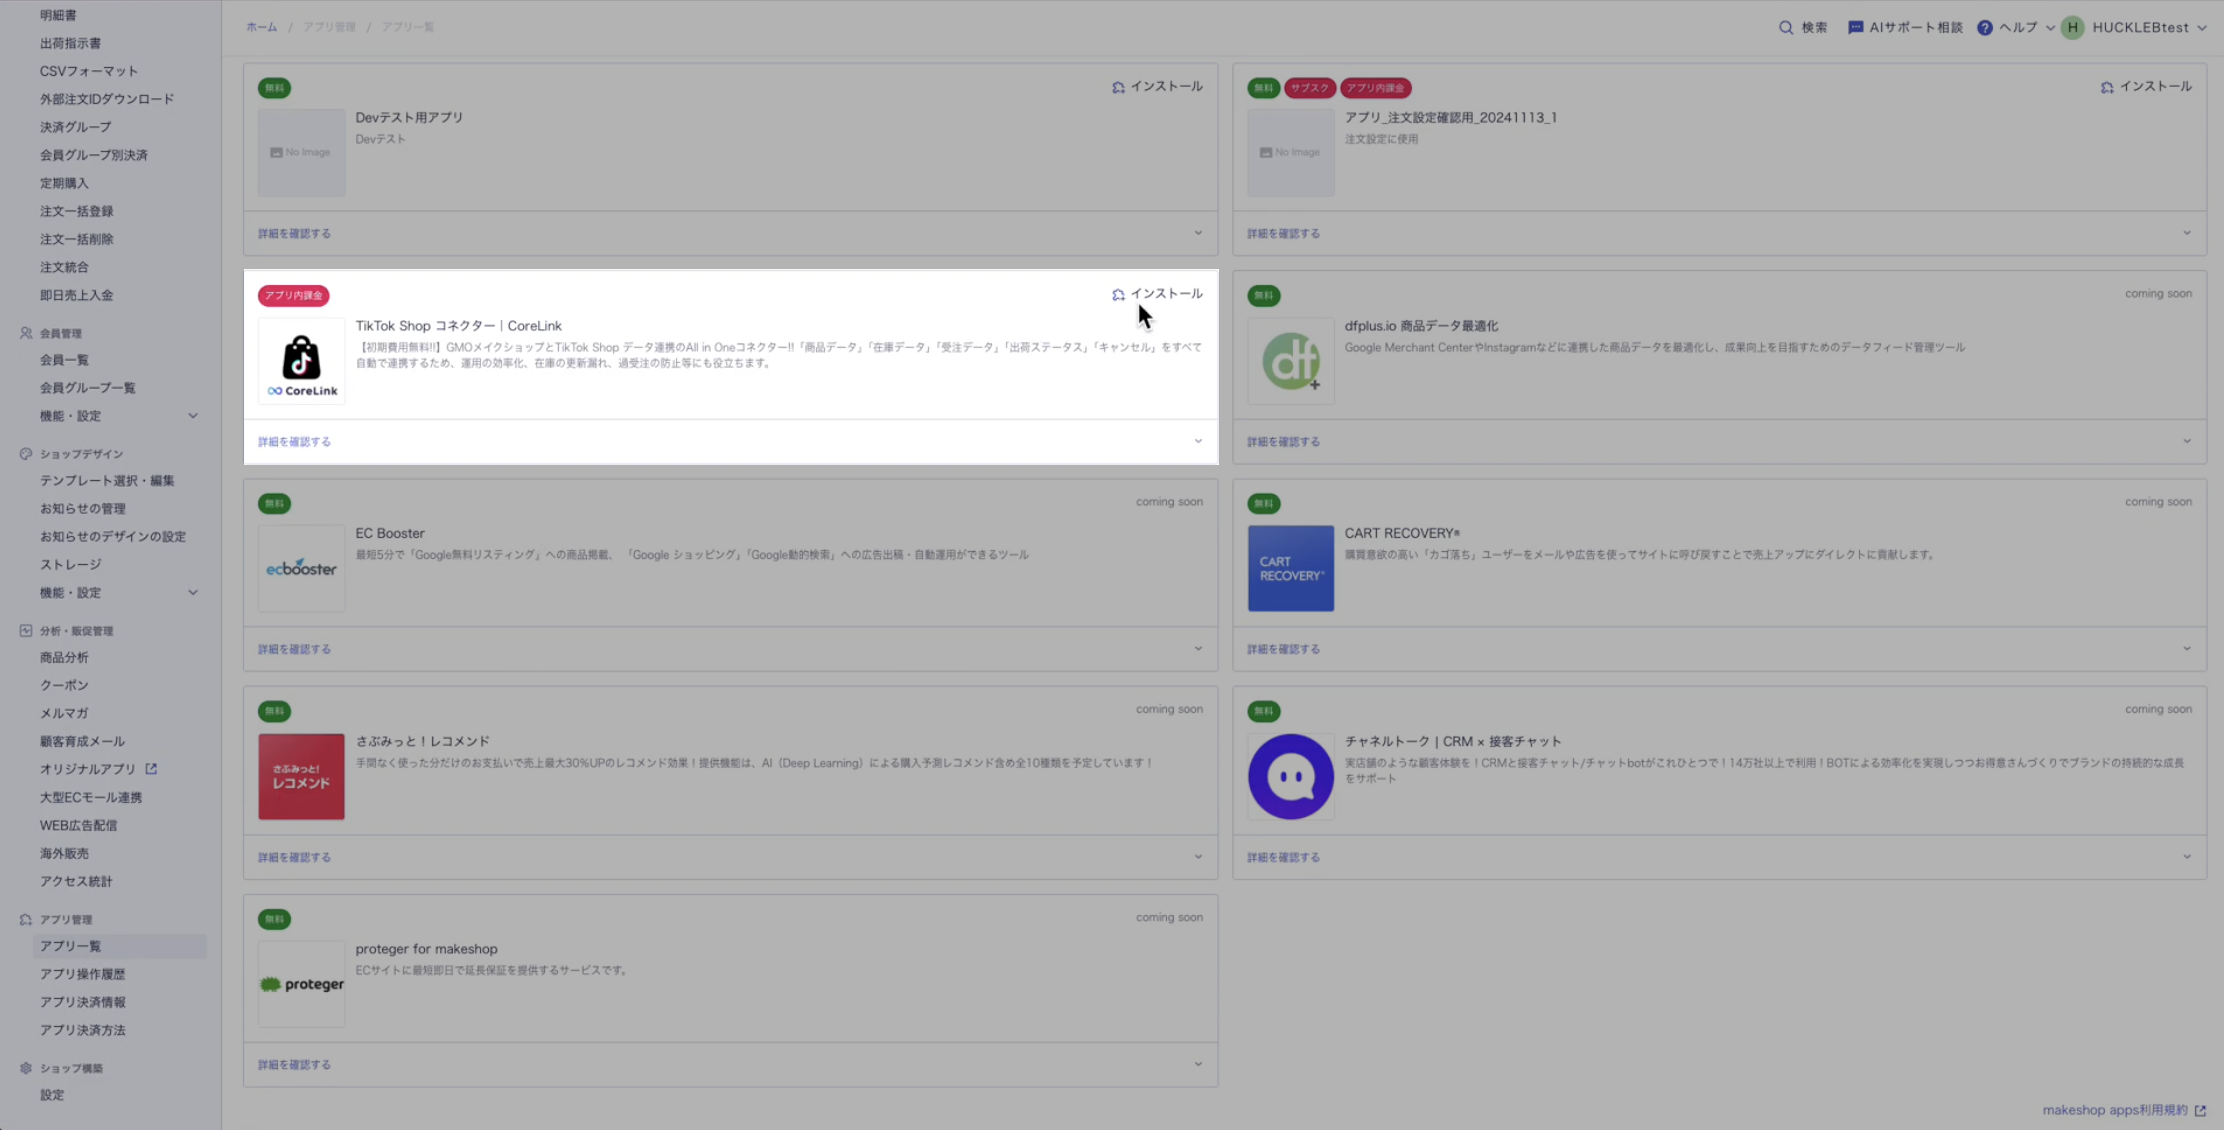Click the Channel Talk purple chat logo
This screenshot has width=2224, height=1130.
(1290, 776)
